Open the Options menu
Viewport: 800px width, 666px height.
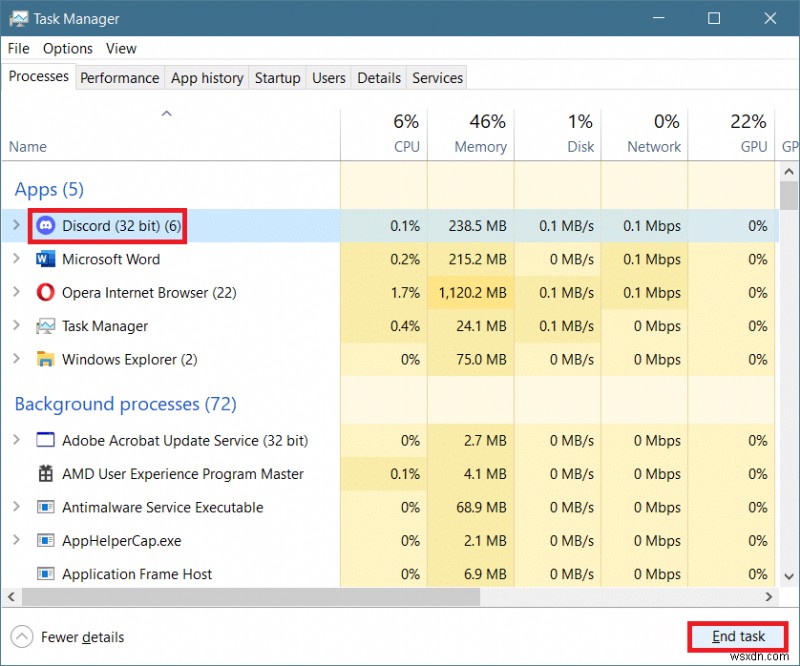pos(68,48)
